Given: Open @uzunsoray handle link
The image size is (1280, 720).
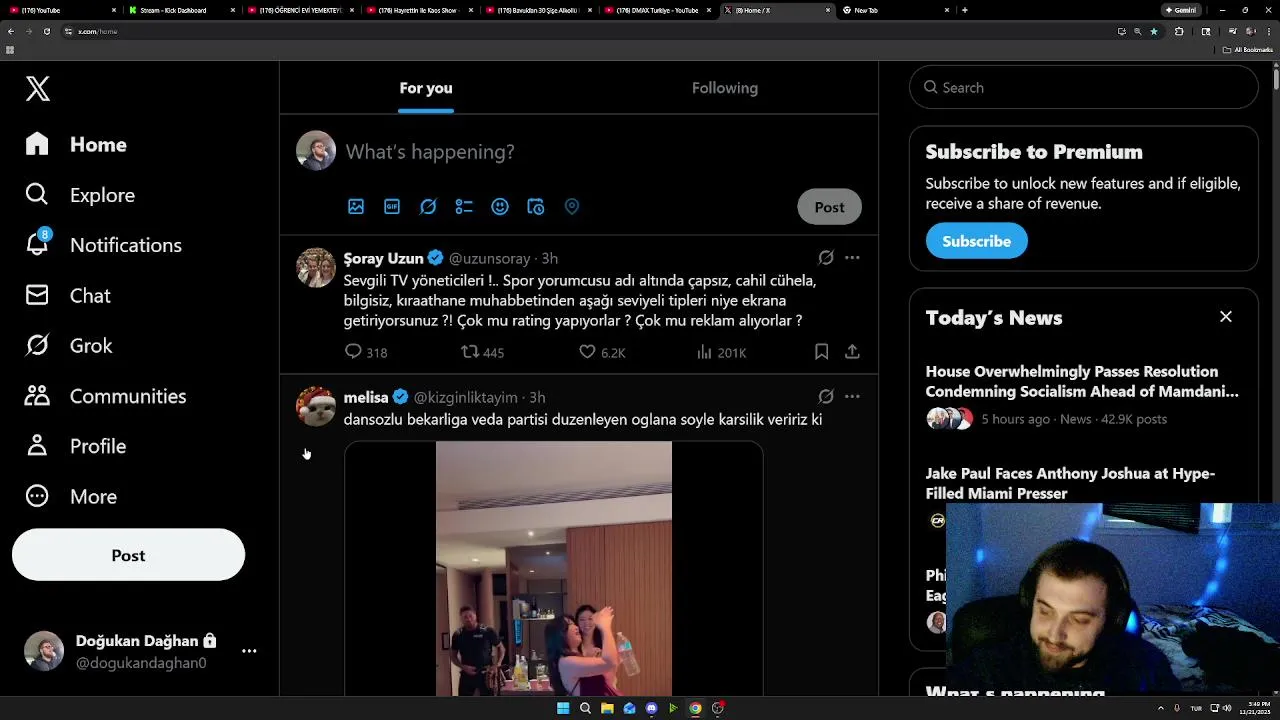Looking at the screenshot, I should coord(489,258).
